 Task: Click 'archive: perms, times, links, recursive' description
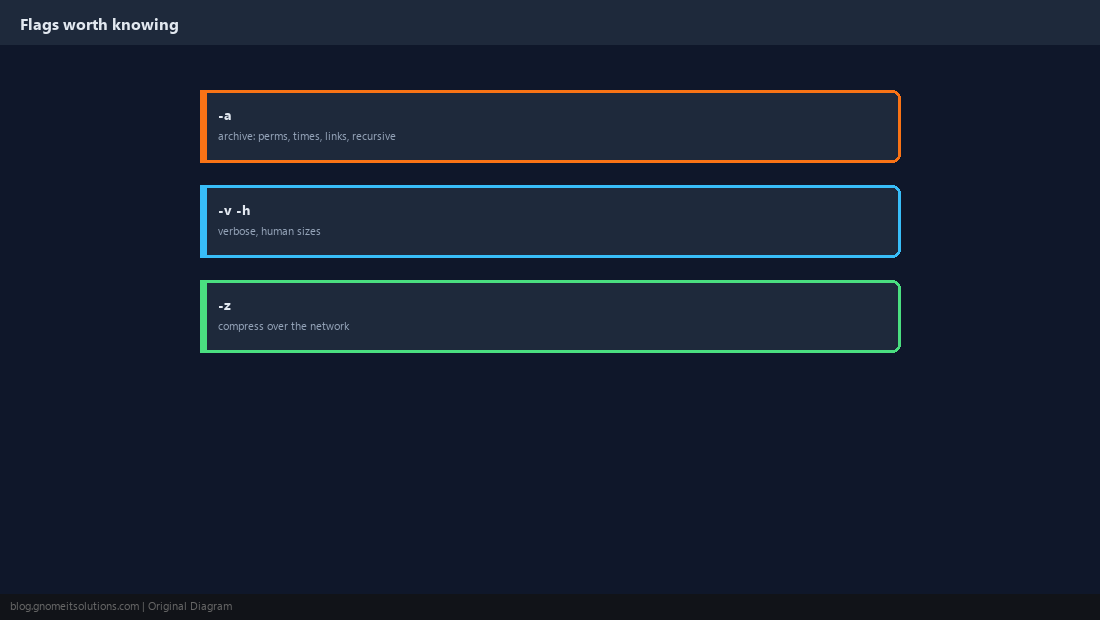pyautogui.click(x=307, y=136)
